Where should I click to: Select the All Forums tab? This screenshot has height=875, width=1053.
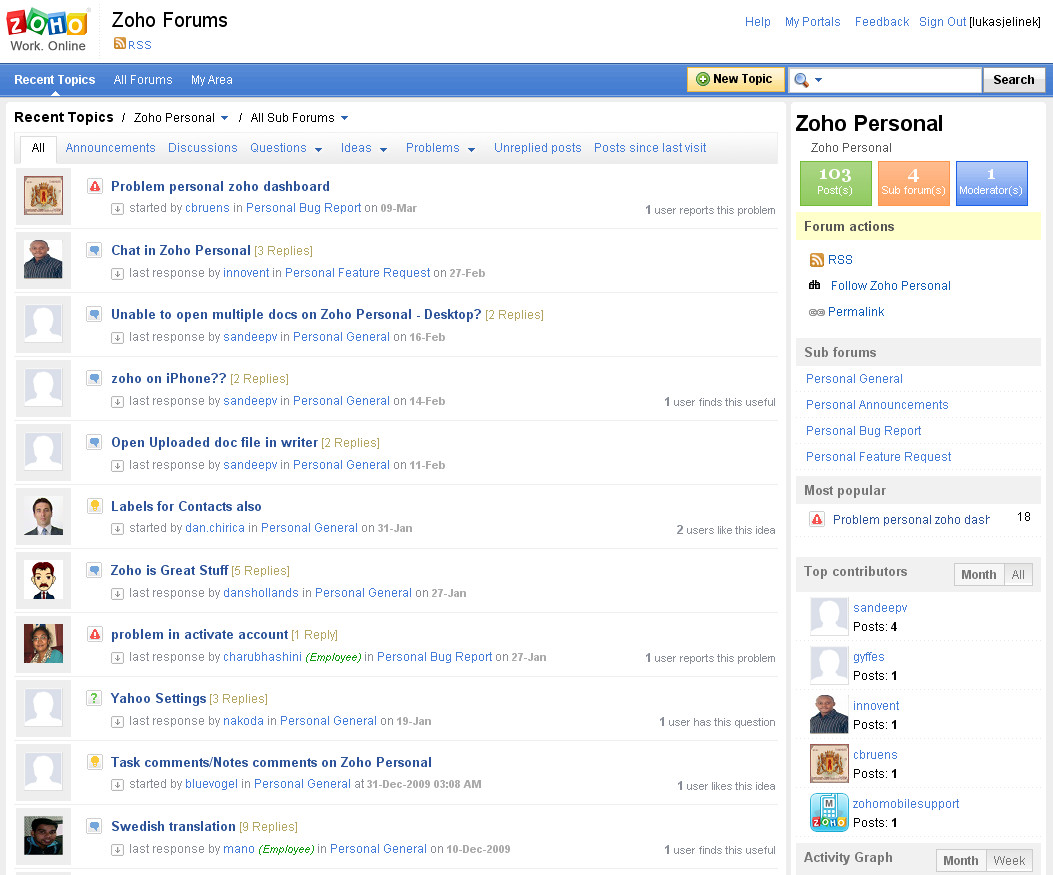[142, 79]
